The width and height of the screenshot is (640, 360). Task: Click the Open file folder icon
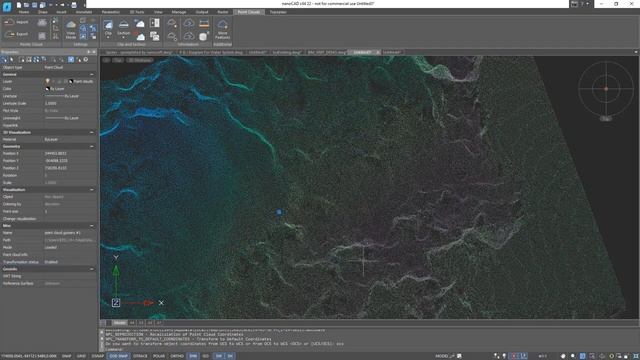tap(26, 5)
